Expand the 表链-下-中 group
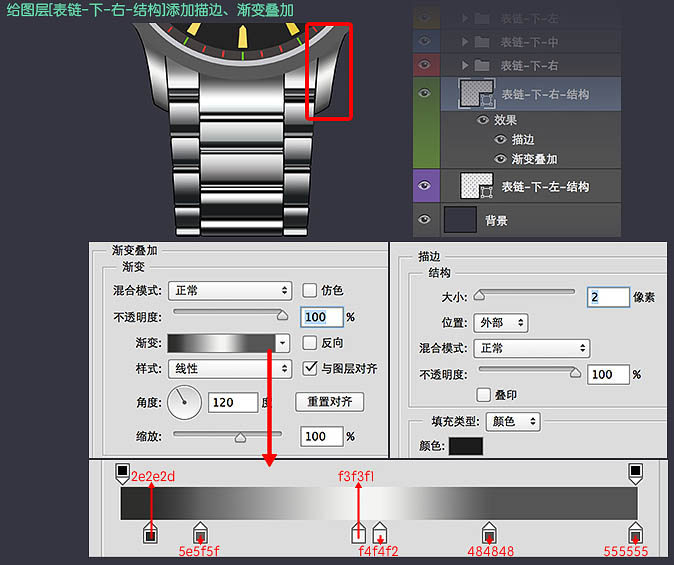The height and width of the screenshot is (565, 674). [465, 42]
